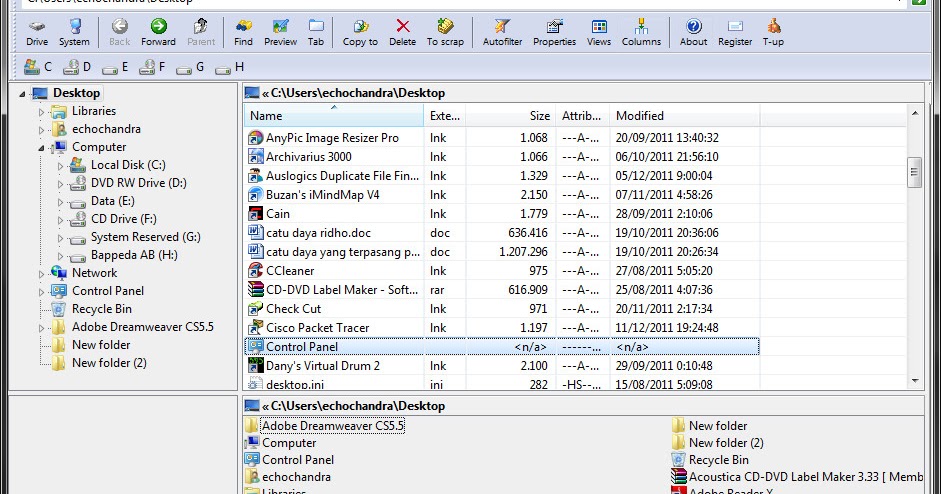Image resolution: width=941 pixels, height=494 pixels.
Task: Select the Check Cut shortcut row
Action: (x=502, y=309)
